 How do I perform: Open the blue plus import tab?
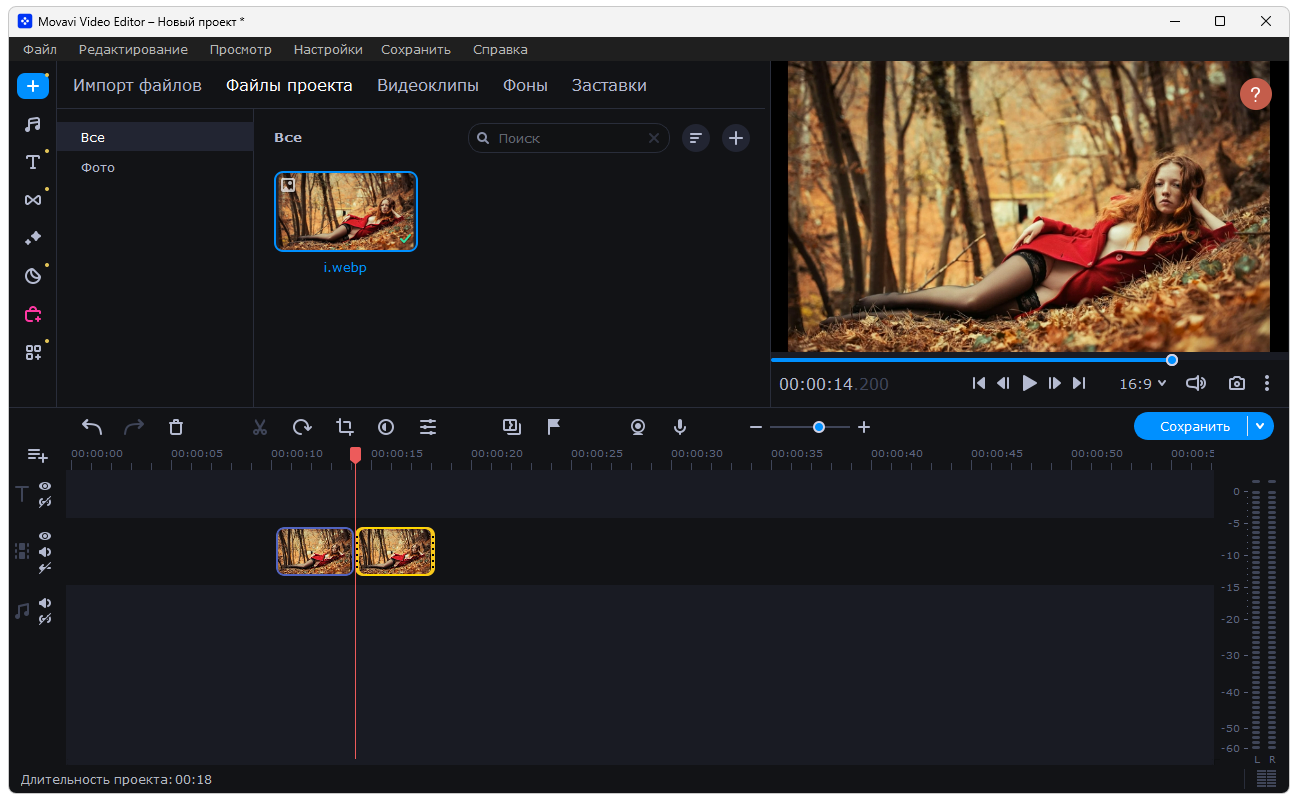[x=33, y=86]
